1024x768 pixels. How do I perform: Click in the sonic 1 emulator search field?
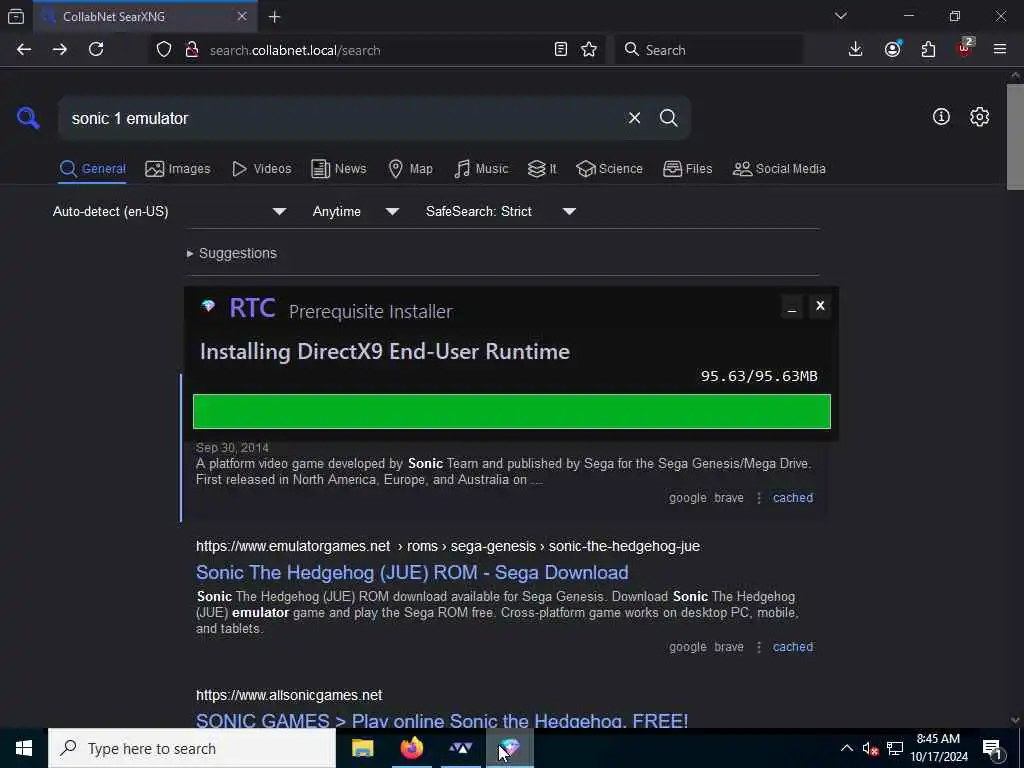340,118
